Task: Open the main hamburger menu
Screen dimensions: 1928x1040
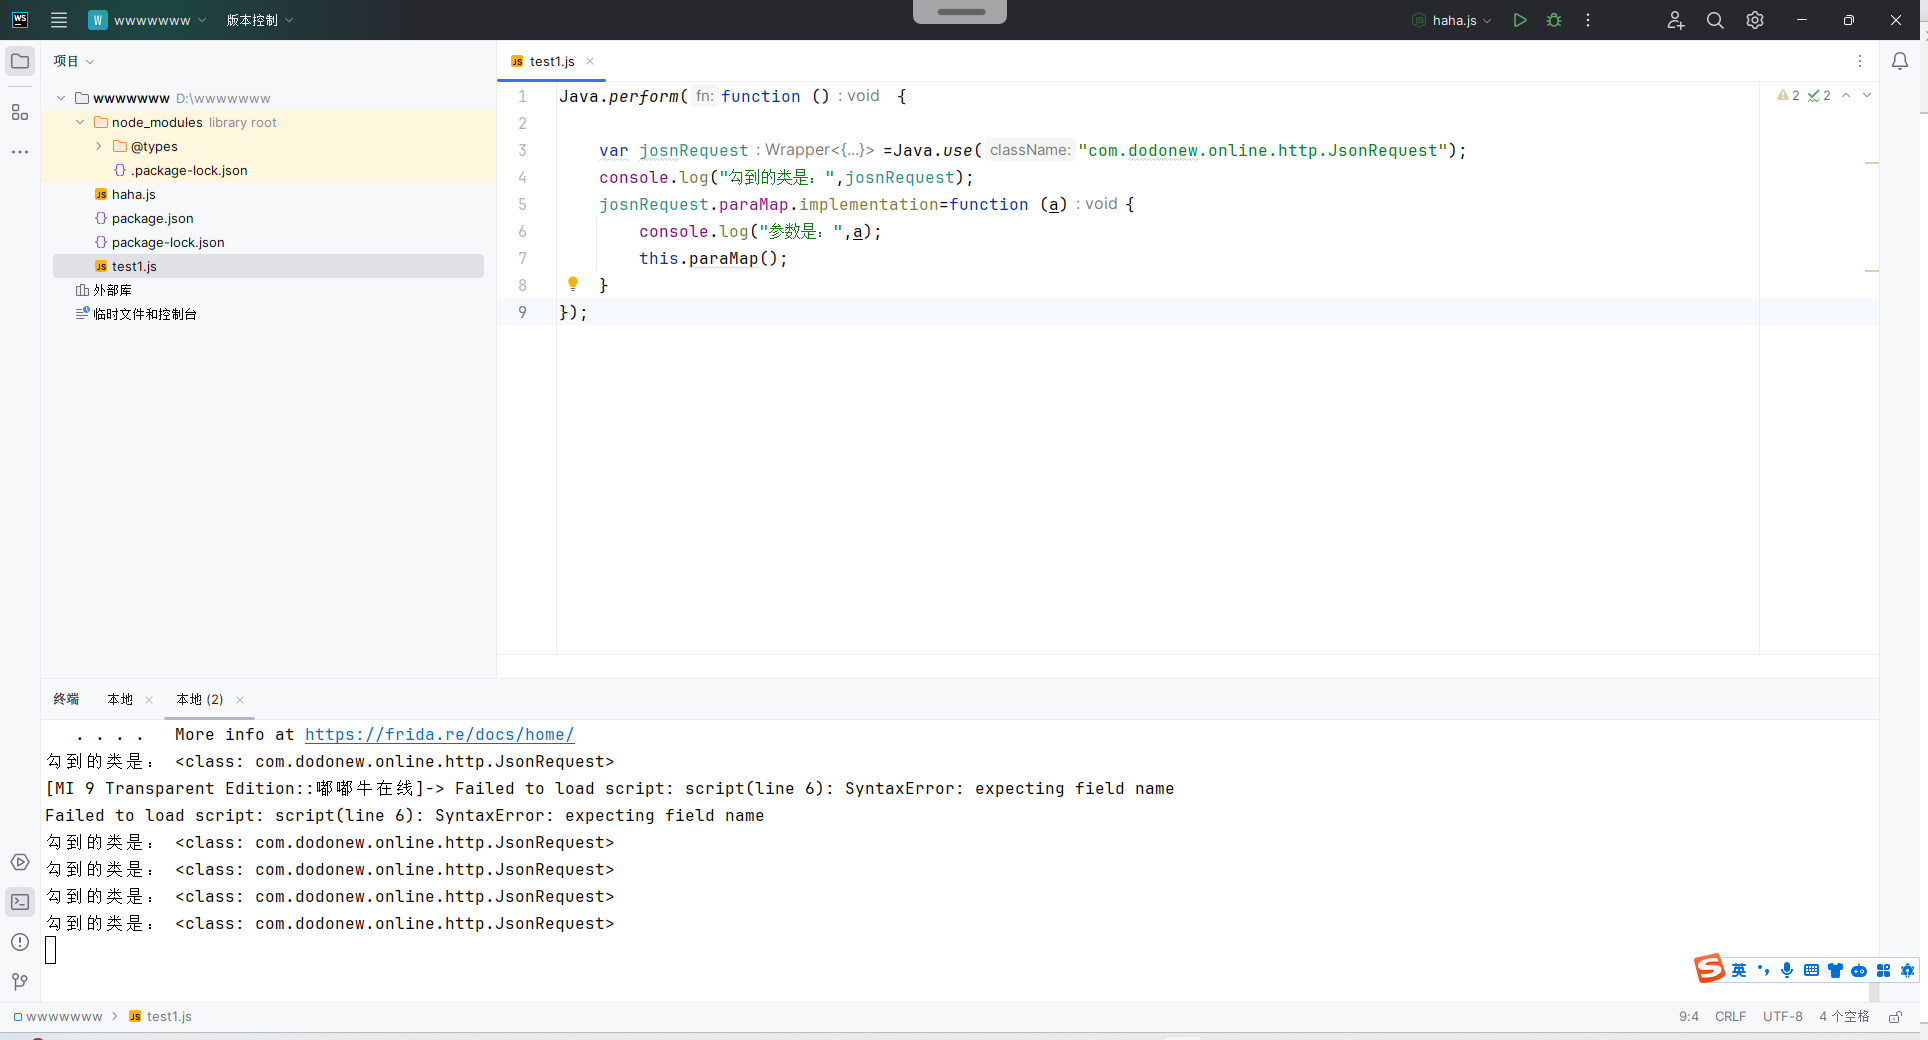Action: click(x=59, y=20)
